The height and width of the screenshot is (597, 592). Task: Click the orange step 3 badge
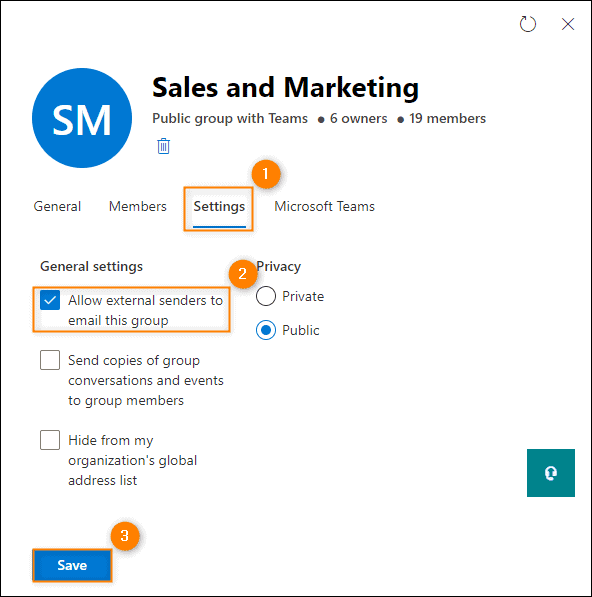point(124,536)
